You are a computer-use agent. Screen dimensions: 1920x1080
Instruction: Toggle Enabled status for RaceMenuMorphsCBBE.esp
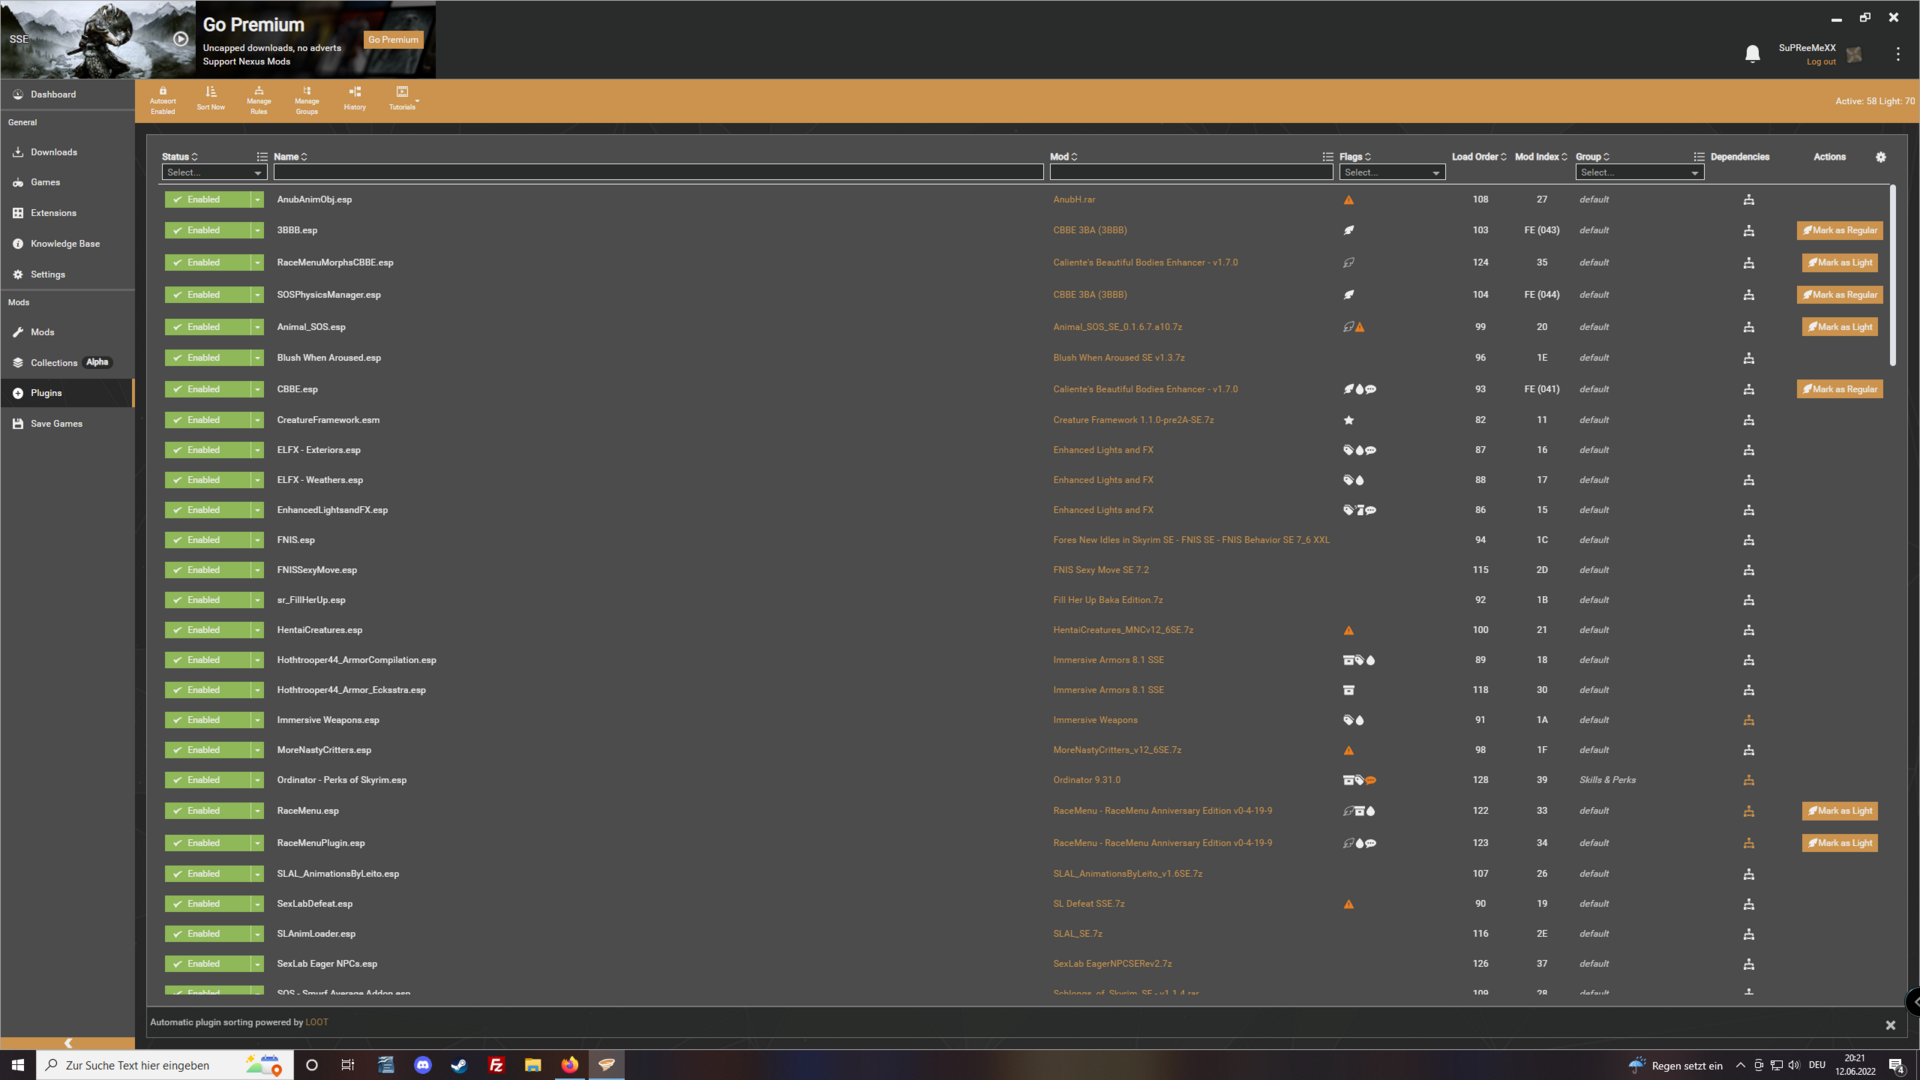[206, 263]
